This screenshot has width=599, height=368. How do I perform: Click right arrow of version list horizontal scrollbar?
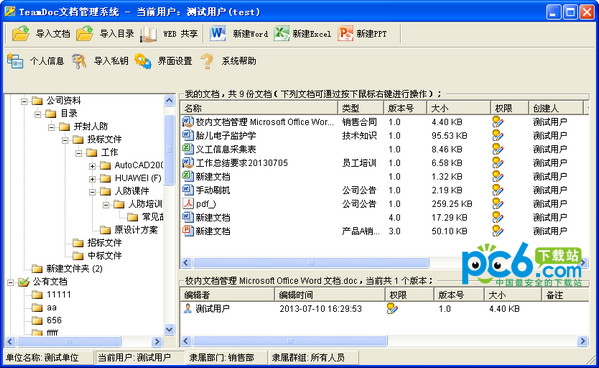point(583,340)
